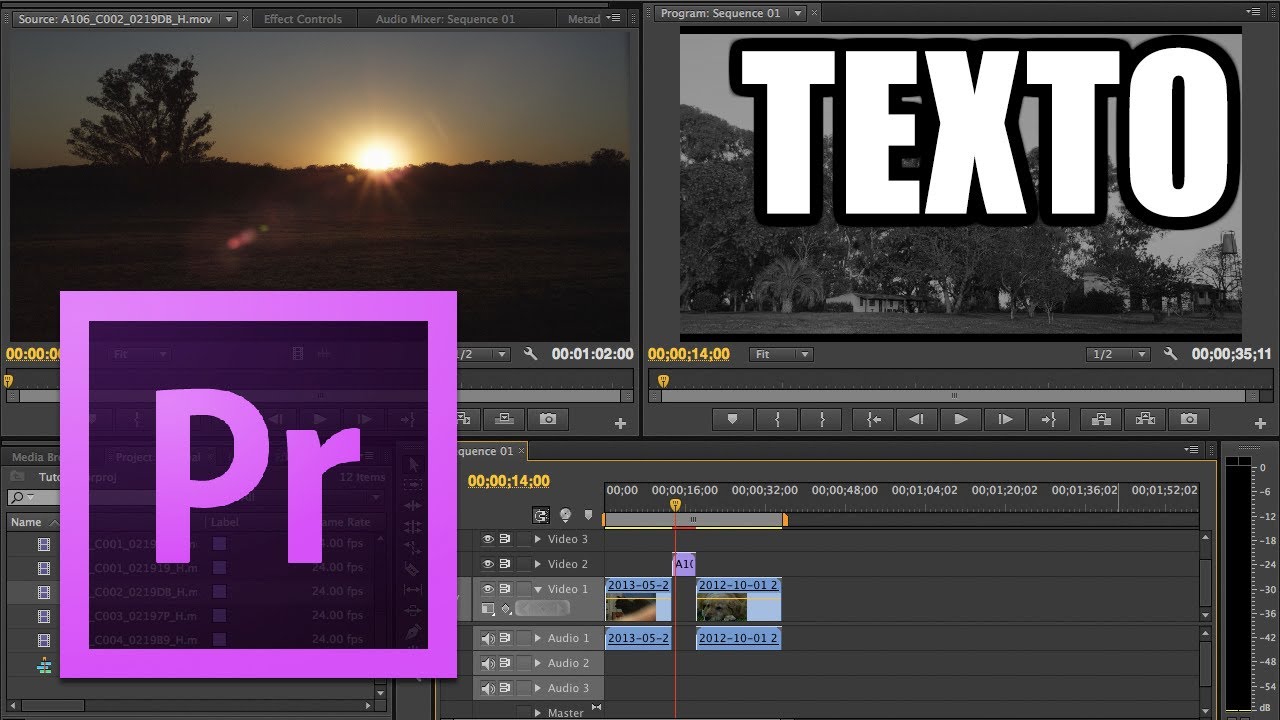Click Show Keyframes icon under Video 1
The height and width of the screenshot is (720, 1280).
pos(506,609)
